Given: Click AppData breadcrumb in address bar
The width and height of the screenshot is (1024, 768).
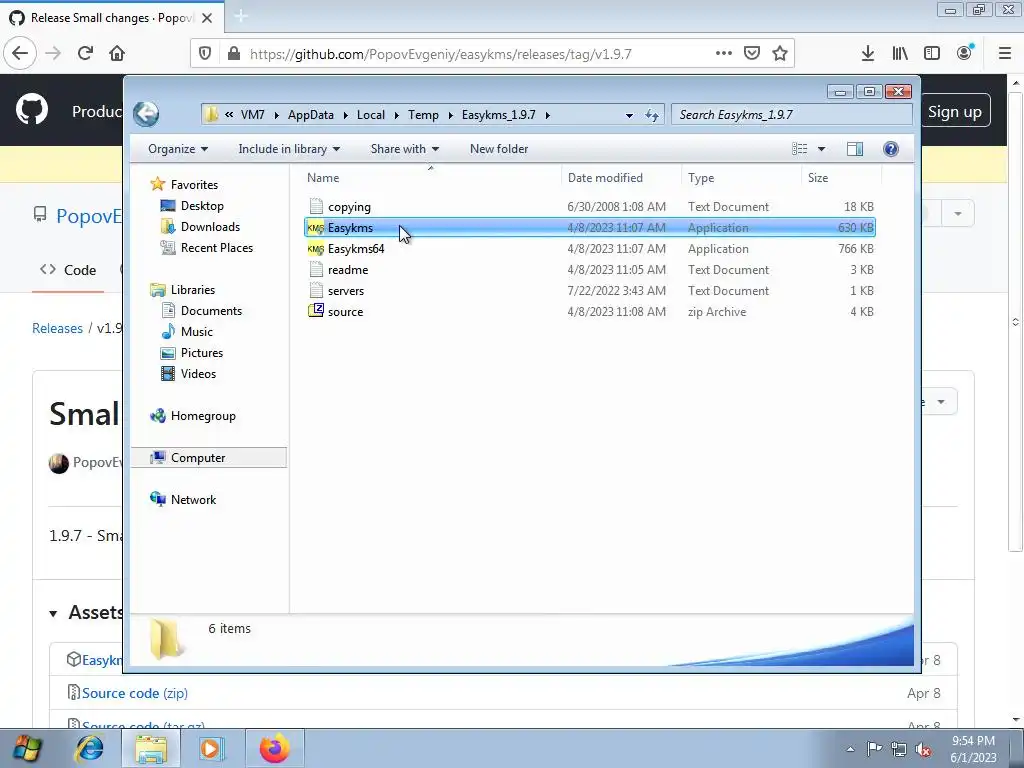Looking at the screenshot, I should [x=311, y=115].
